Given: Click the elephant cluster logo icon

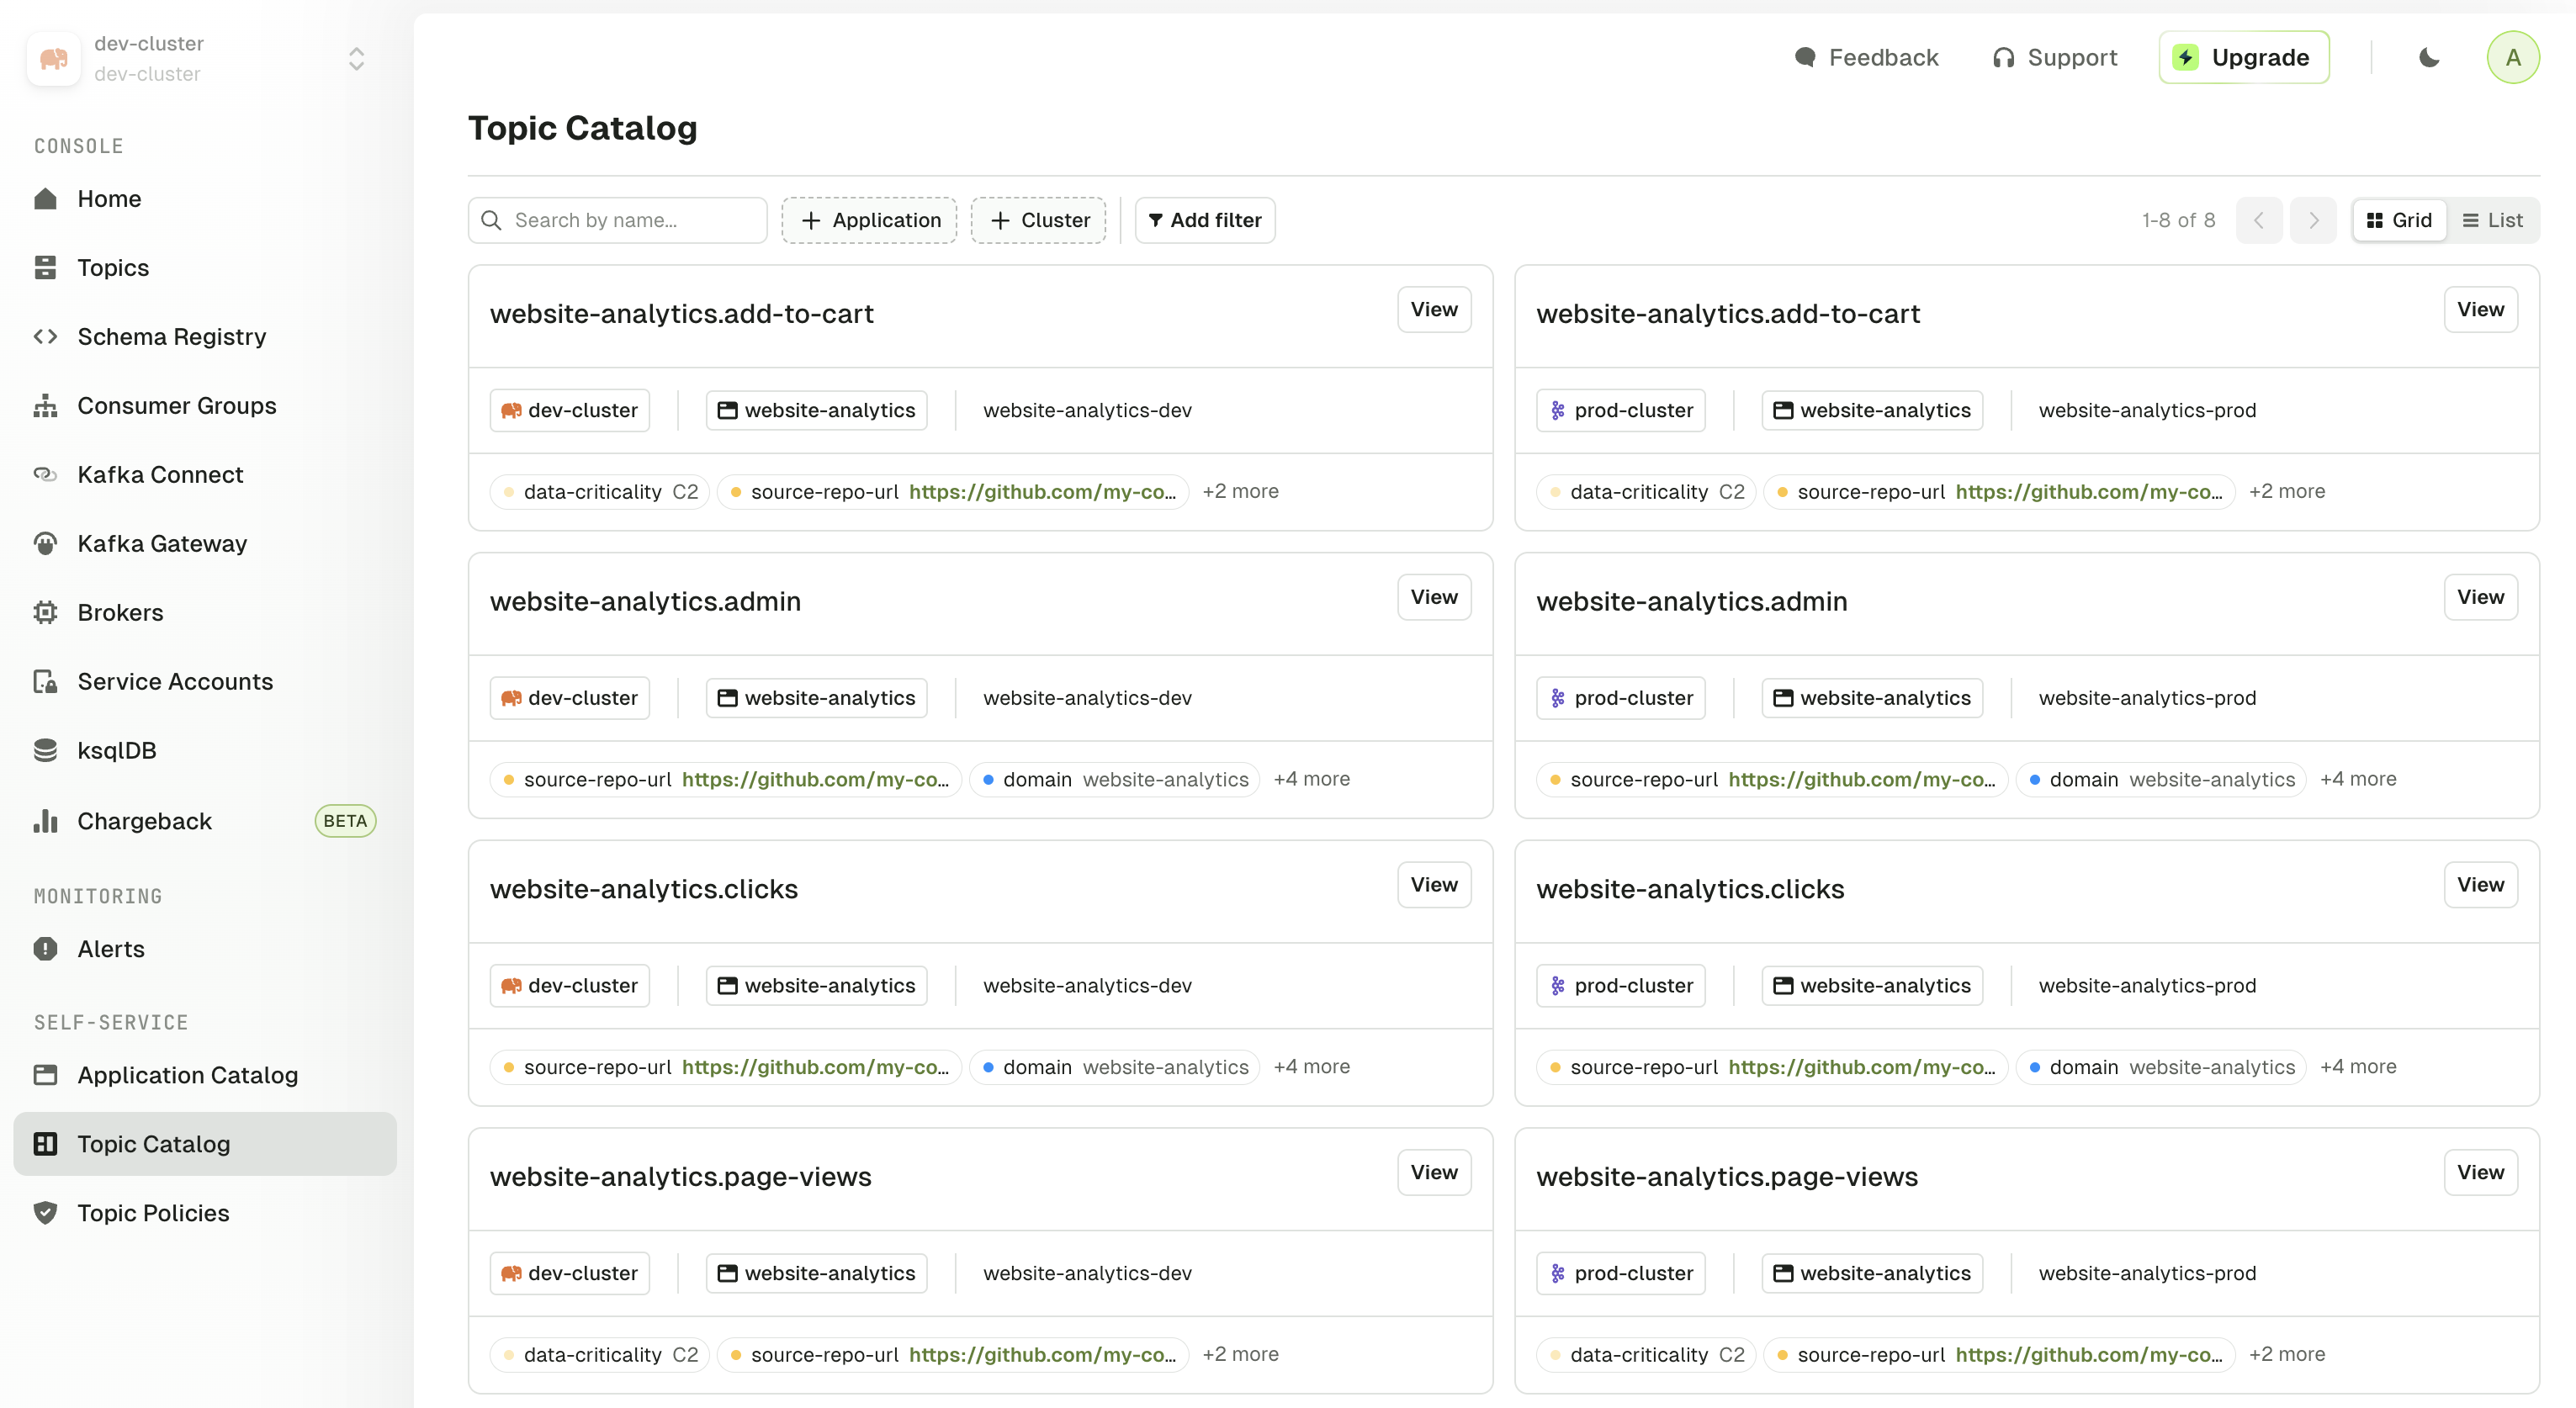Looking at the screenshot, I should [54, 59].
